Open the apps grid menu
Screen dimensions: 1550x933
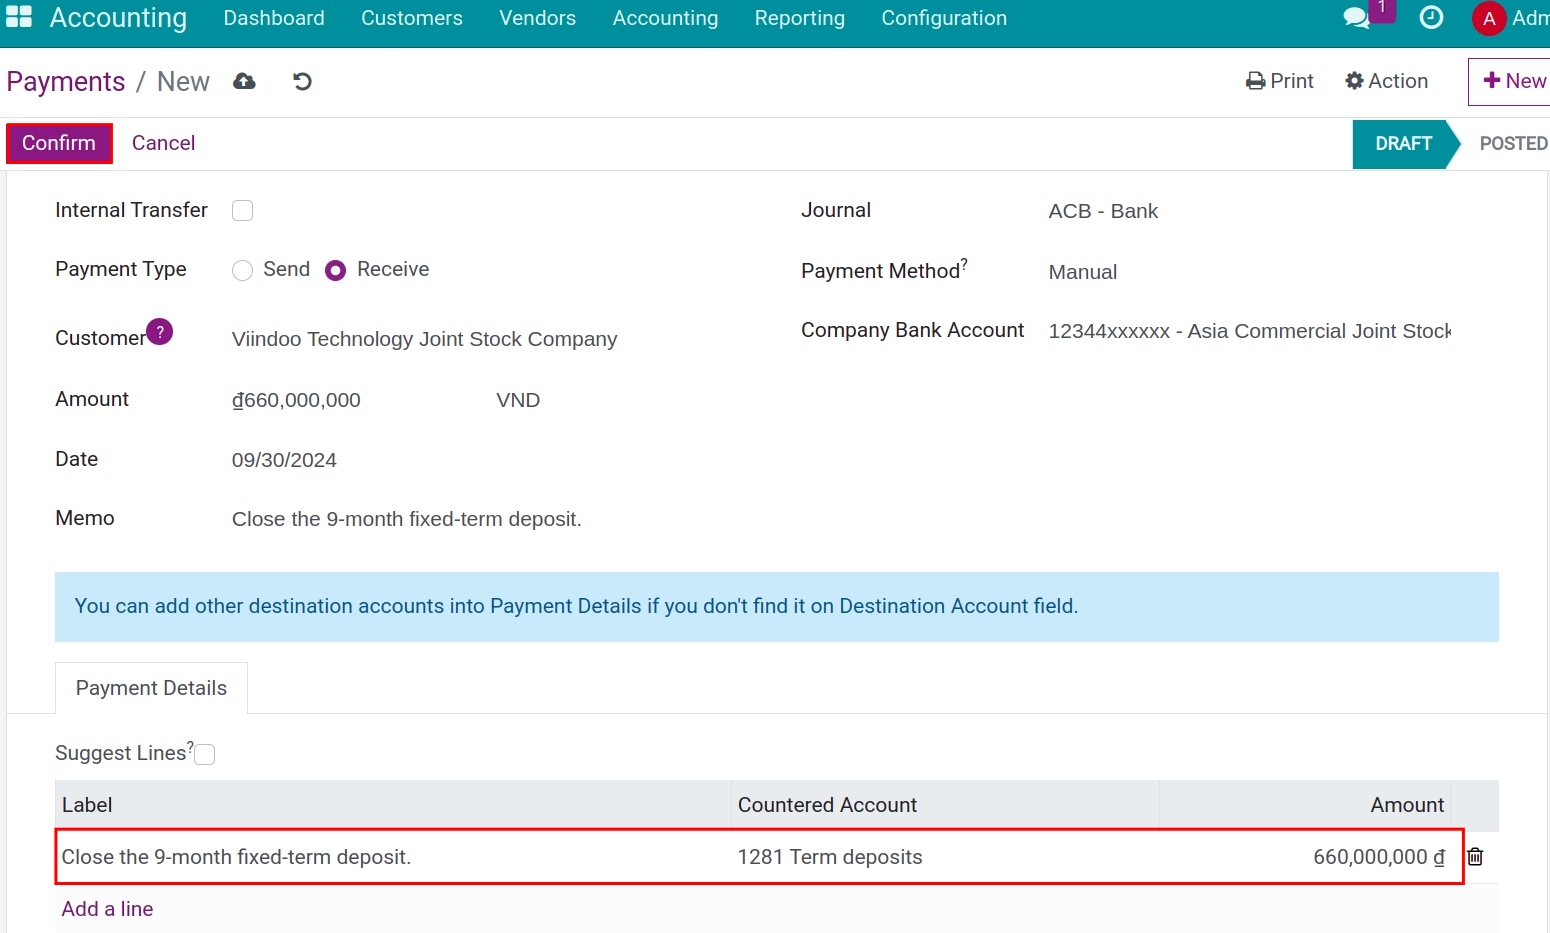pos(19,16)
